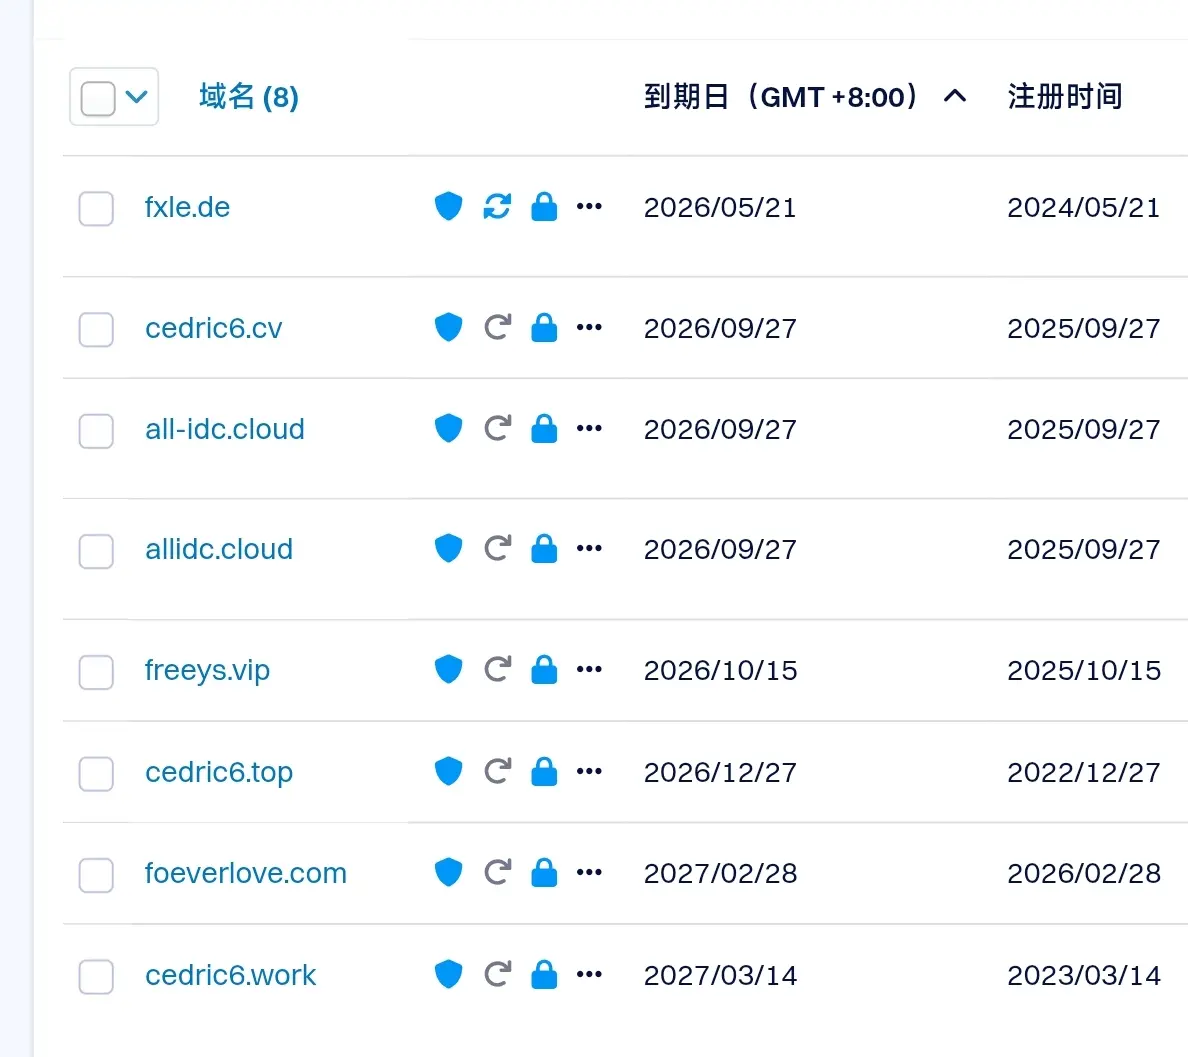Select the freeys.vip row checkbox
The image size is (1188, 1057).
pos(96,672)
